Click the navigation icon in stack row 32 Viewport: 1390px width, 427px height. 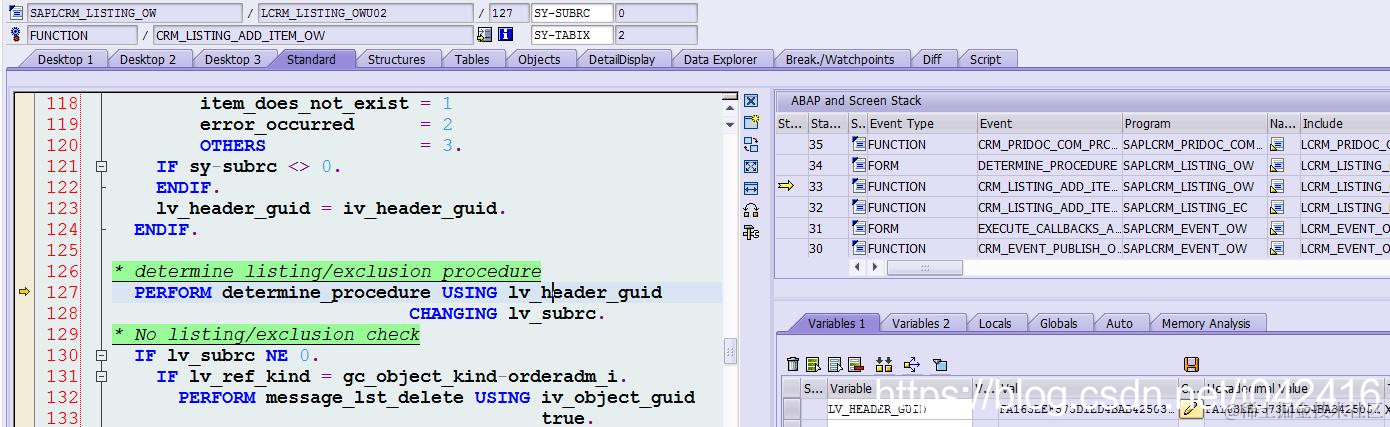[x=1277, y=207]
